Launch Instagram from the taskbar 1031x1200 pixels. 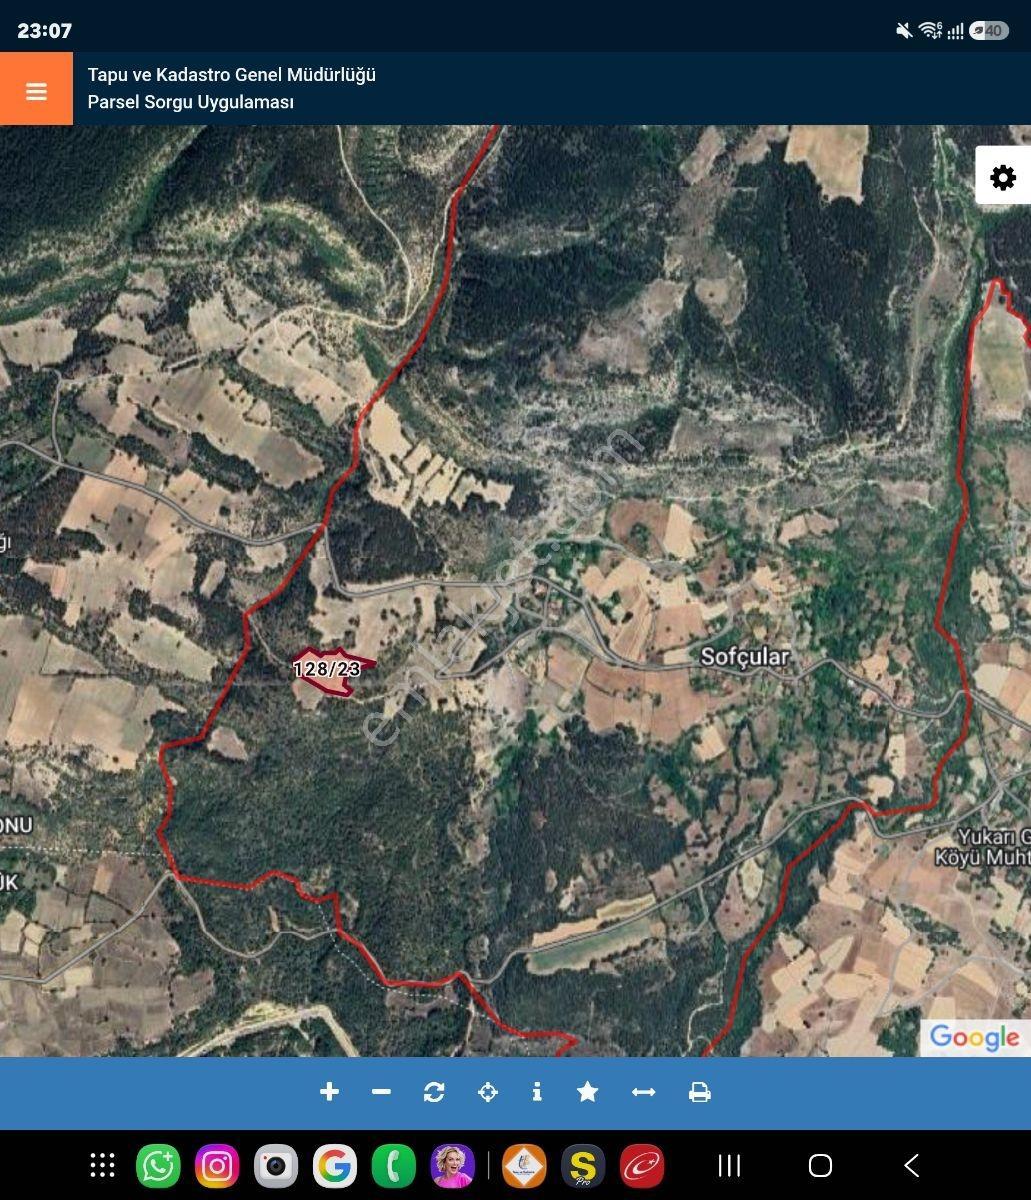217,1166
